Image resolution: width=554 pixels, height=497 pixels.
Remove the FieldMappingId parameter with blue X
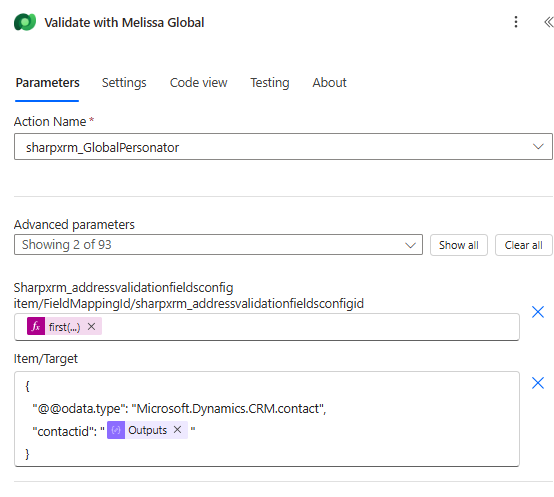[538, 312]
